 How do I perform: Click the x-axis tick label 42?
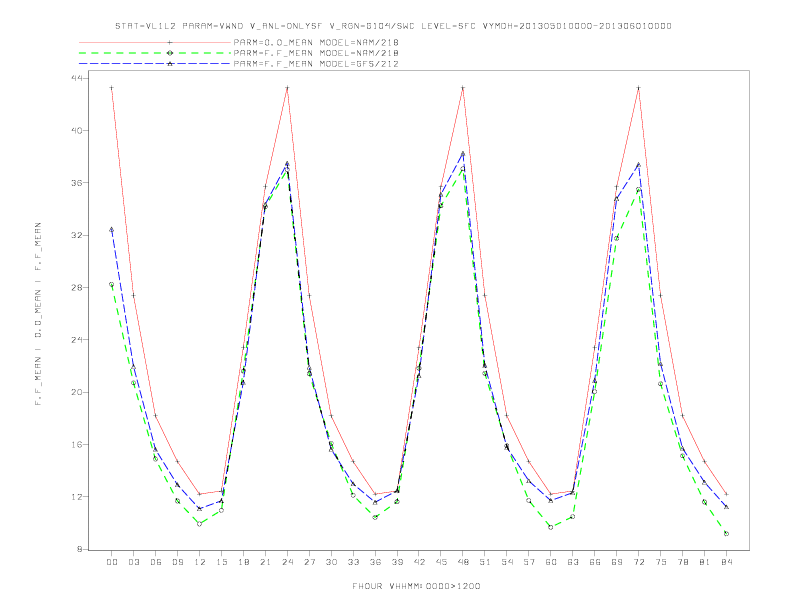(x=419, y=562)
